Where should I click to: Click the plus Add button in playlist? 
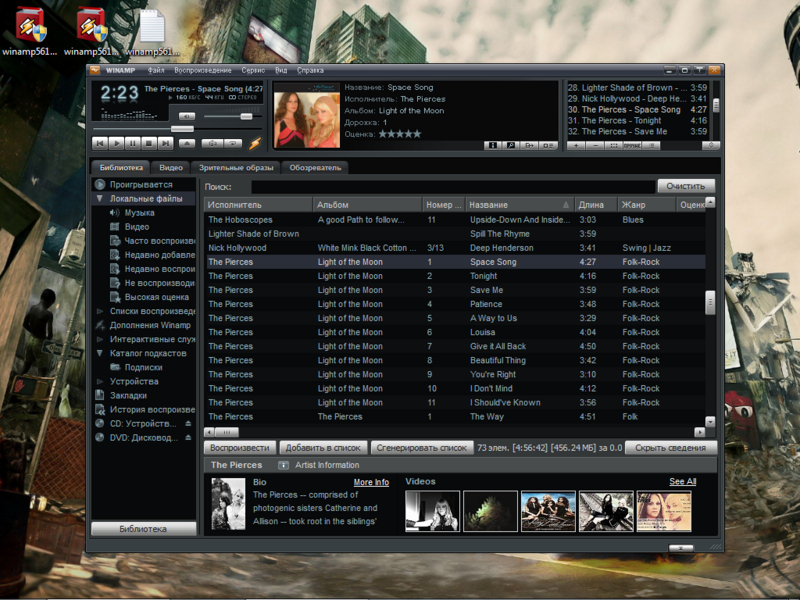point(577,145)
